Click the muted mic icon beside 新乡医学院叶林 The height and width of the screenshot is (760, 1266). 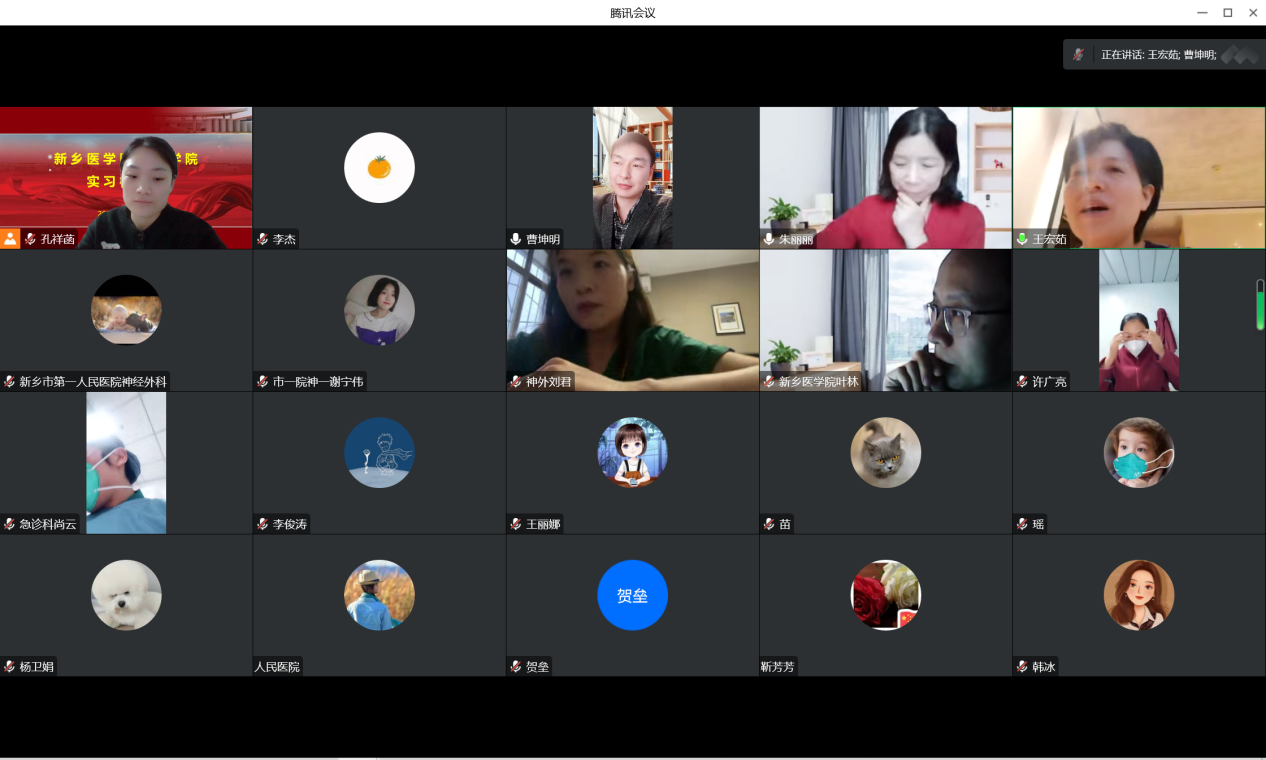[769, 382]
